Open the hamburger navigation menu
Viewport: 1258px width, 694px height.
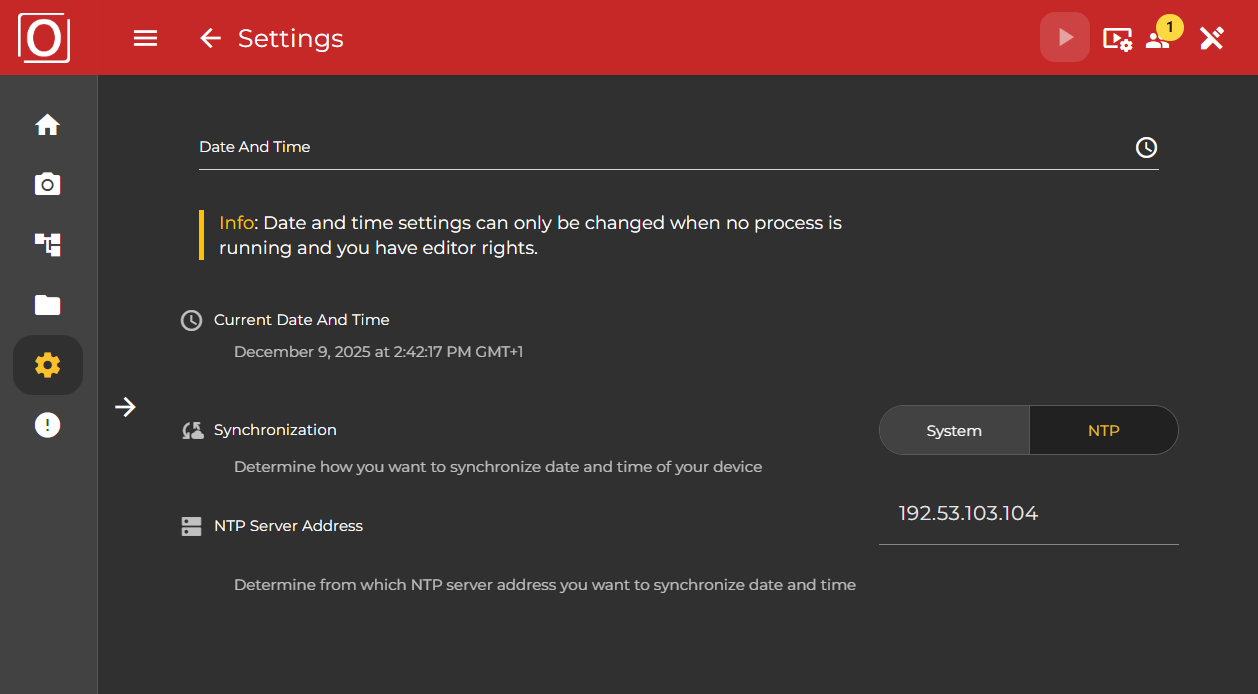click(x=145, y=37)
